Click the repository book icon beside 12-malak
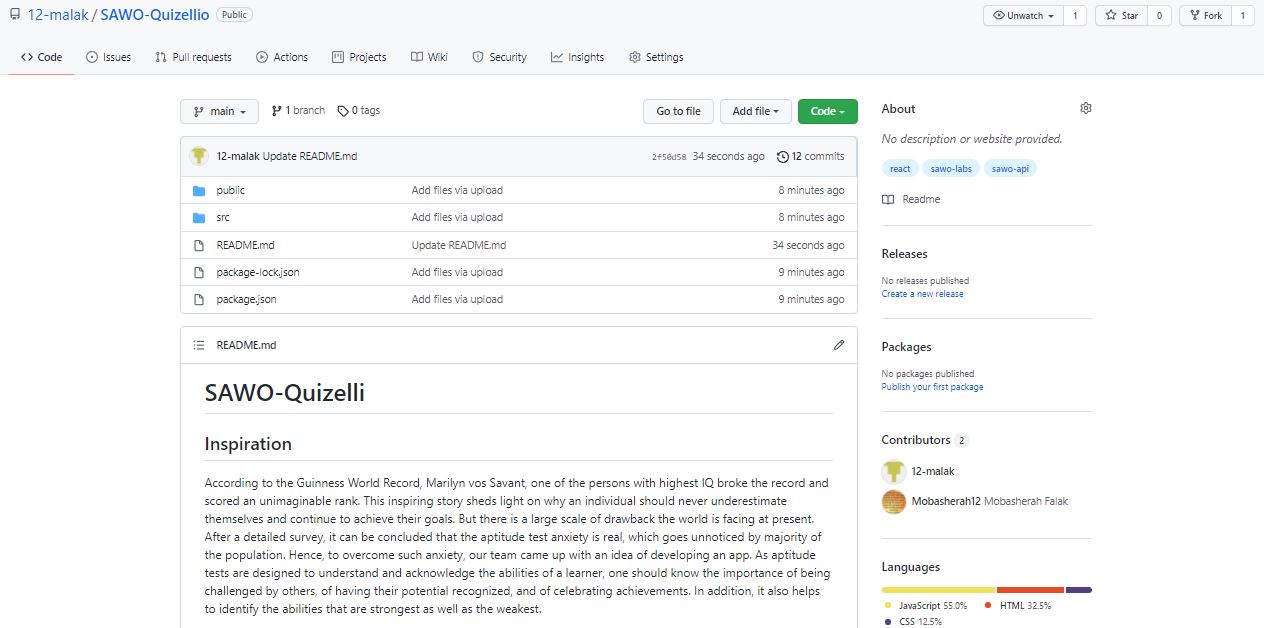The width and height of the screenshot is (1264, 628). coord(14,16)
